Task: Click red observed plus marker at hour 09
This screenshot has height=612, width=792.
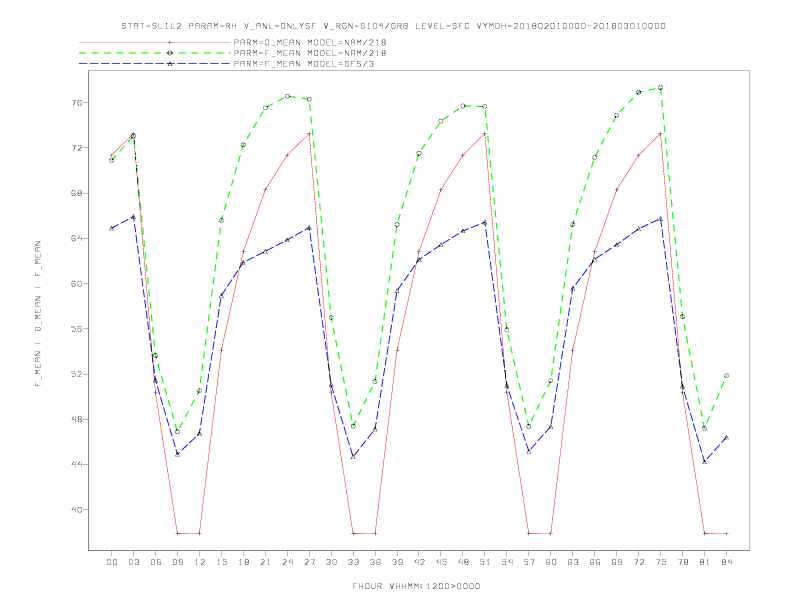Action: (177, 533)
